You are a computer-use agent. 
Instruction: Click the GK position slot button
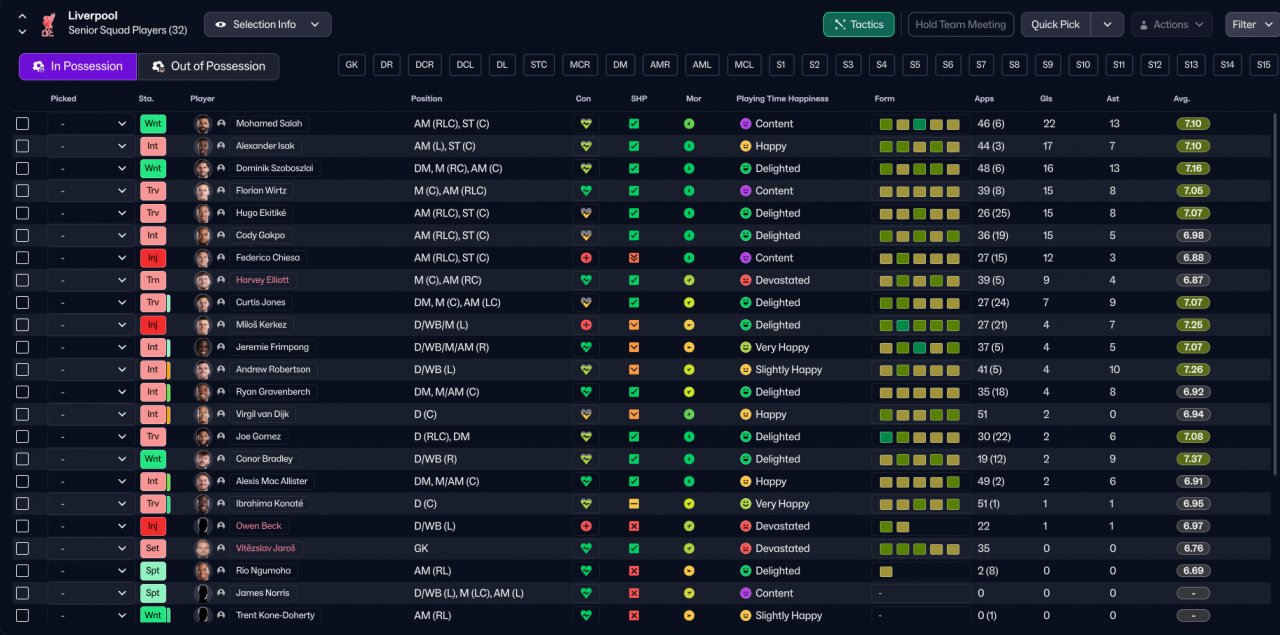pos(351,65)
